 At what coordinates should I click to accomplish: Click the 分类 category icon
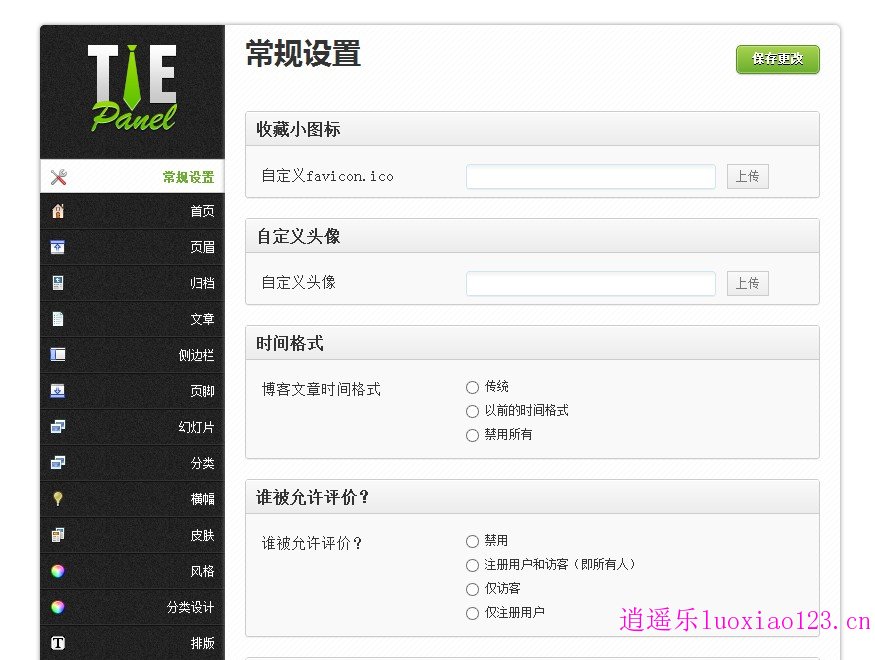tap(58, 463)
